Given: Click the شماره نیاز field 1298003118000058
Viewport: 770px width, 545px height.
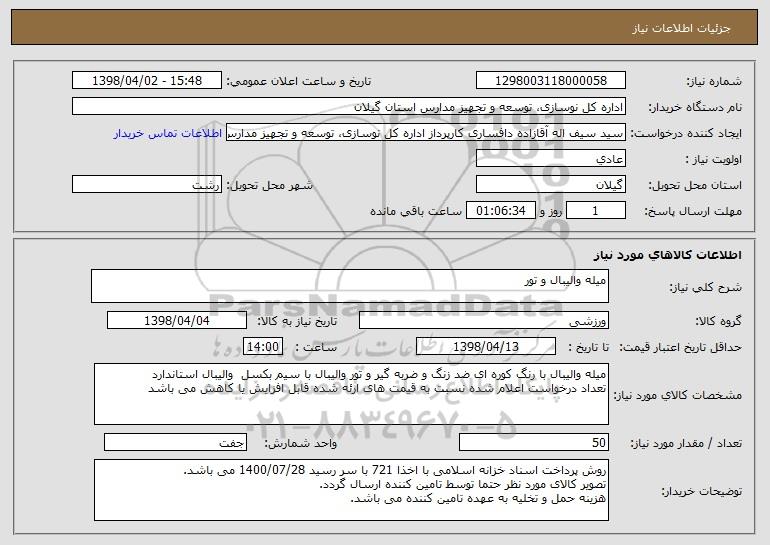Looking at the screenshot, I should [551, 81].
